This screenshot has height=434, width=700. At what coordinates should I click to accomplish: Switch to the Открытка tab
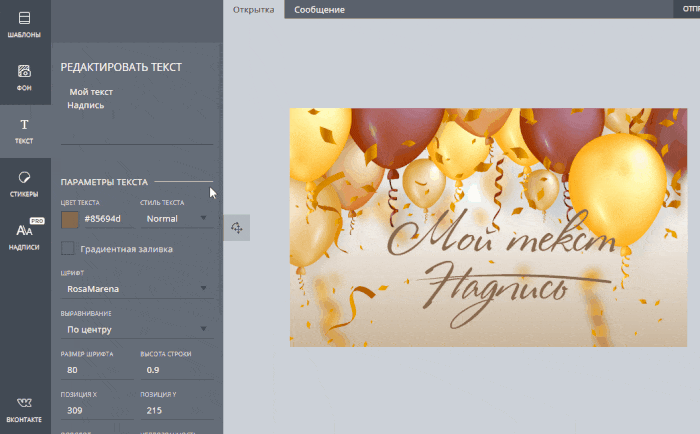pyautogui.click(x=254, y=9)
